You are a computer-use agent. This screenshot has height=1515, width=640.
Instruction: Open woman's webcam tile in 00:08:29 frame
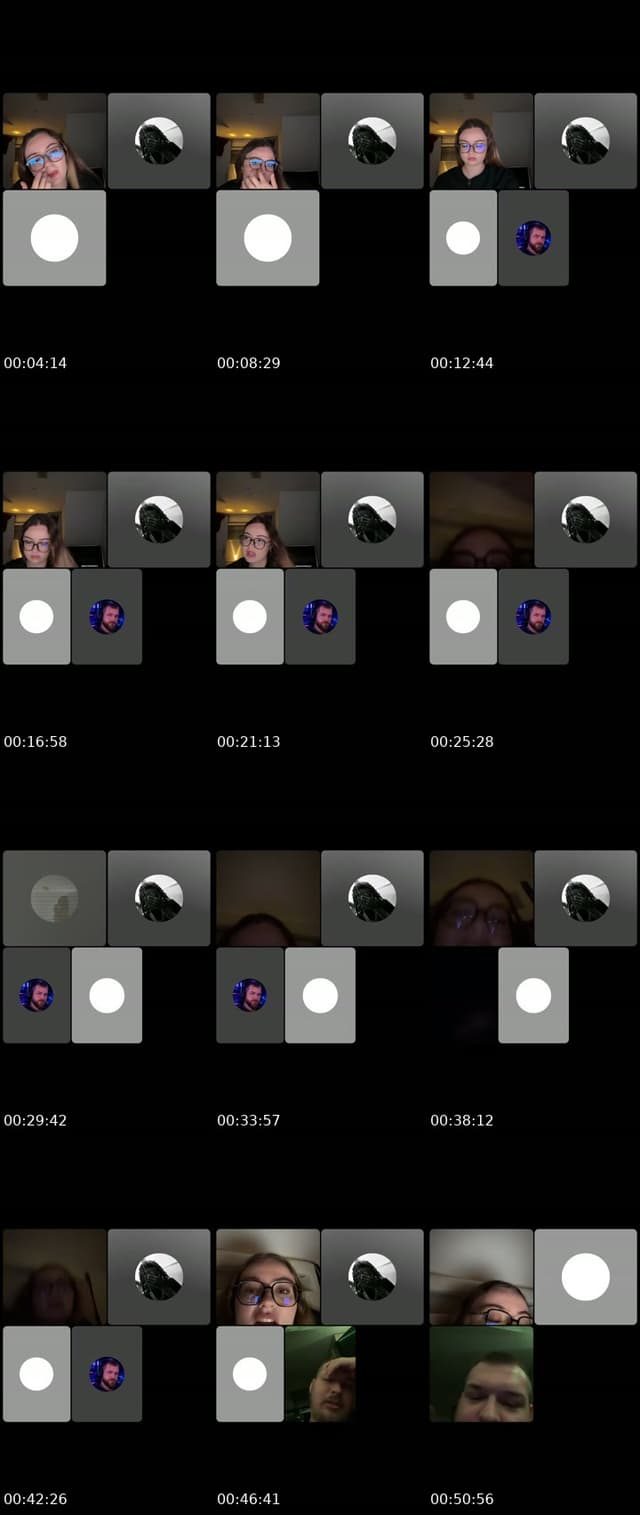point(268,141)
